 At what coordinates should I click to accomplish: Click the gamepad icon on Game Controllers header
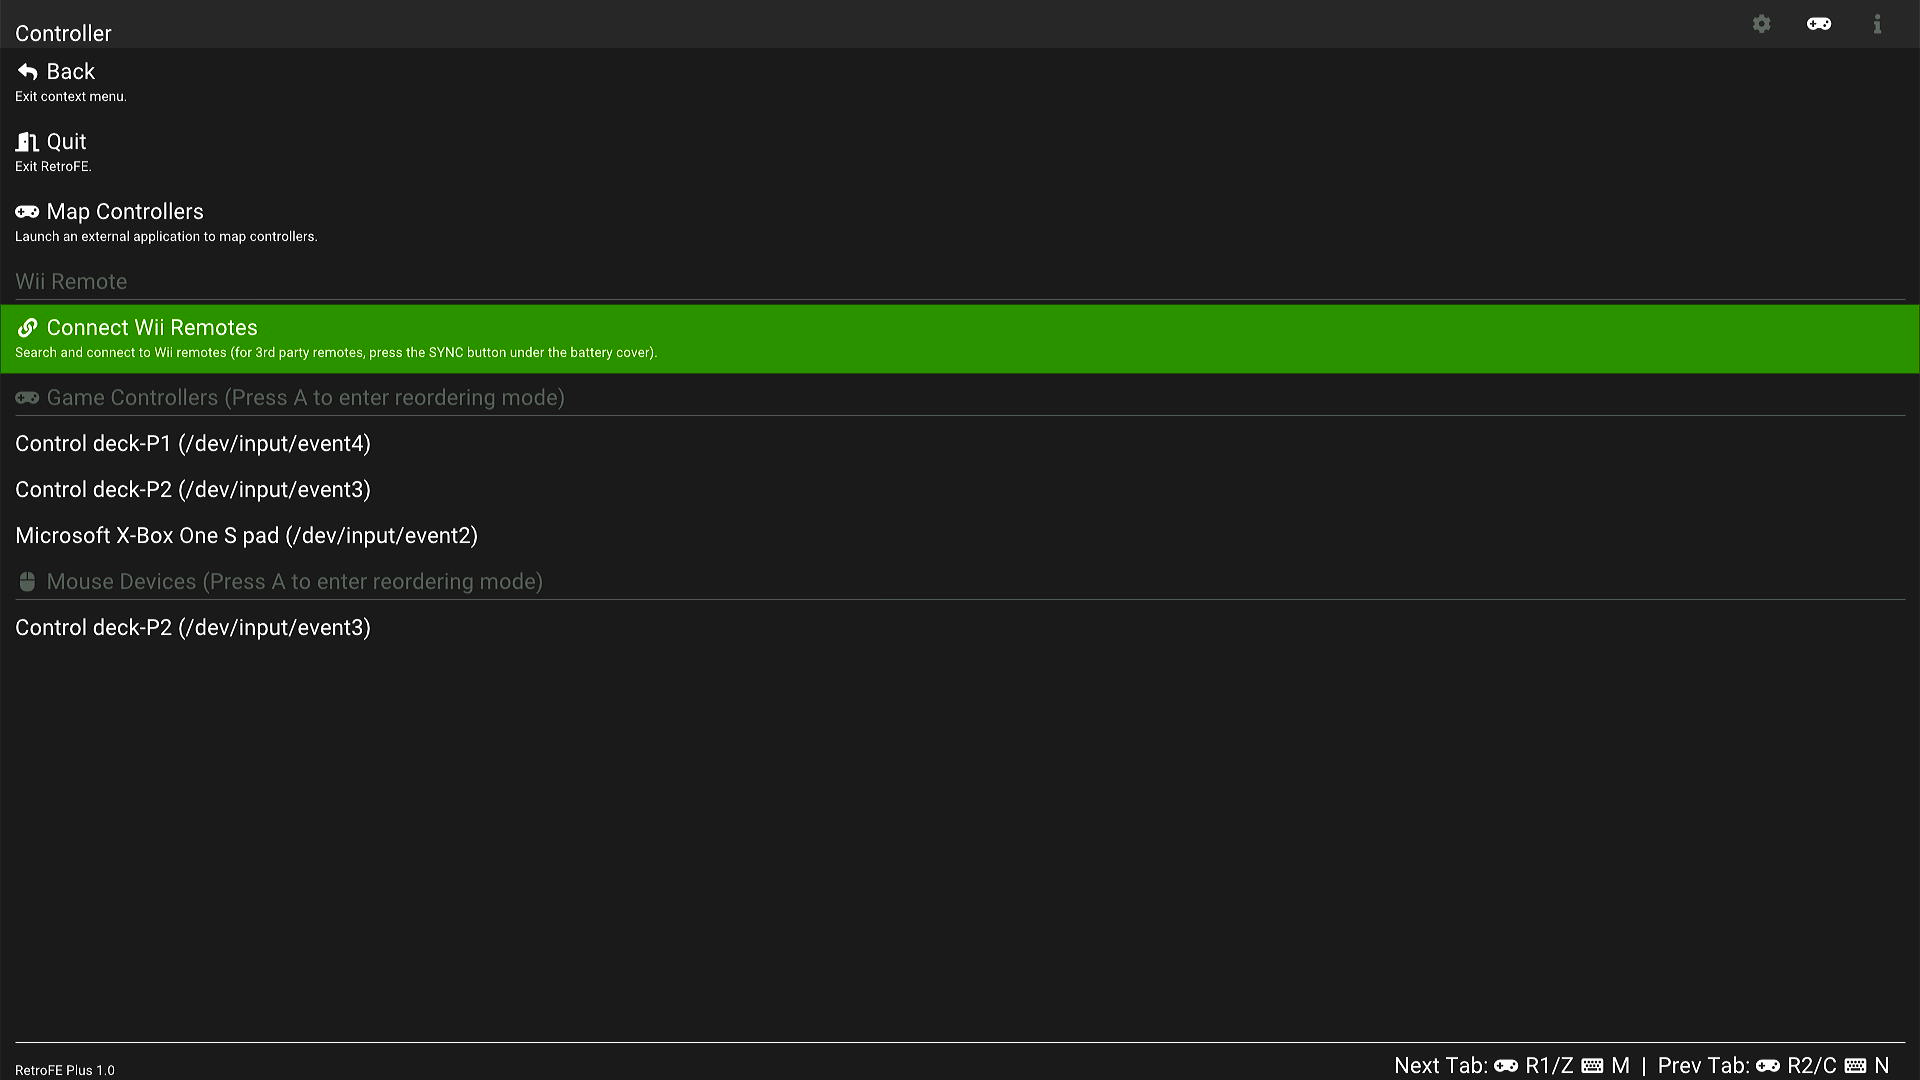(x=26, y=397)
